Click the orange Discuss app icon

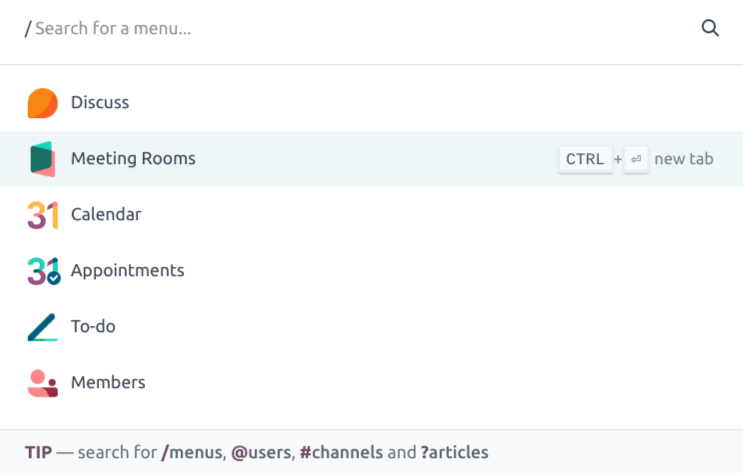[x=42, y=103]
